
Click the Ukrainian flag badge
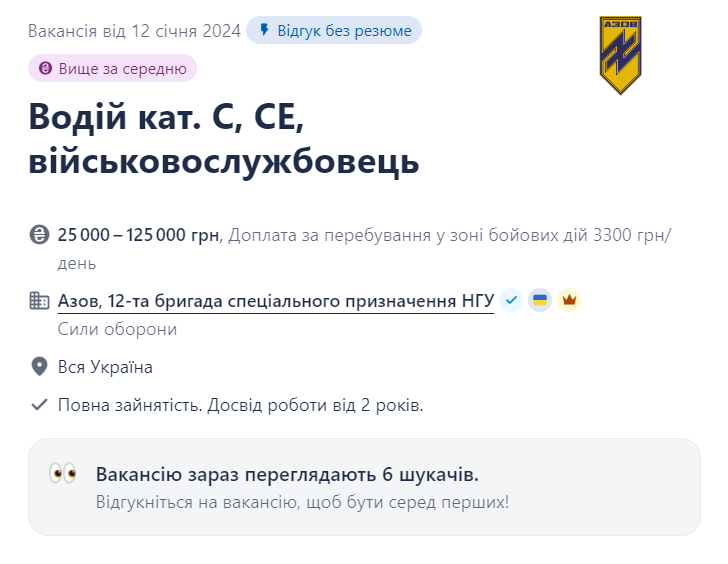tap(540, 300)
